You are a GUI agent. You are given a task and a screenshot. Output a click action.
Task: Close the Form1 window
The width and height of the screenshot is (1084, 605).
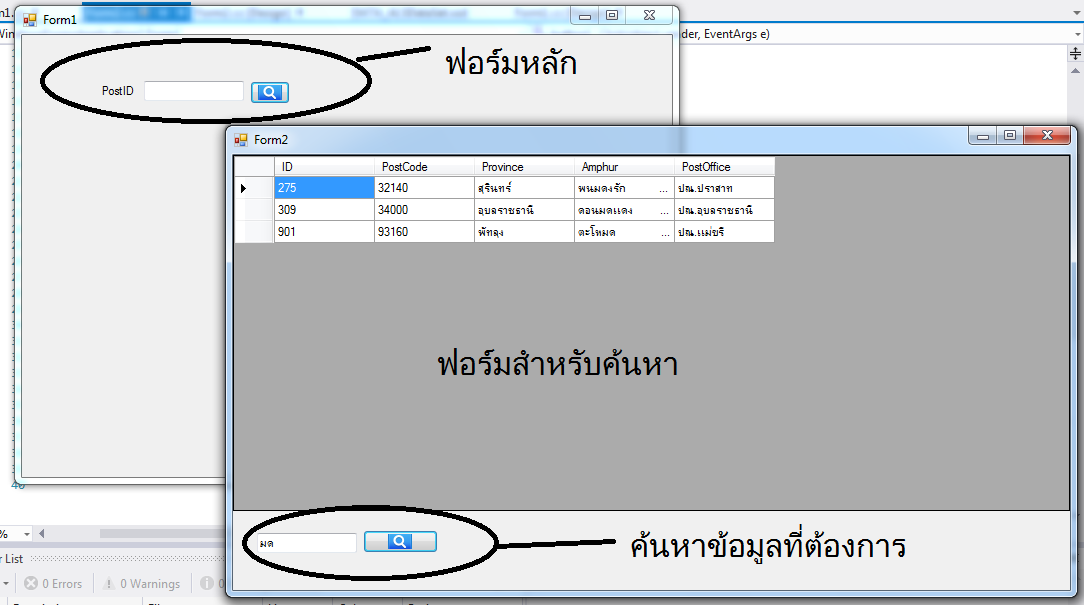[x=649, y=16]
